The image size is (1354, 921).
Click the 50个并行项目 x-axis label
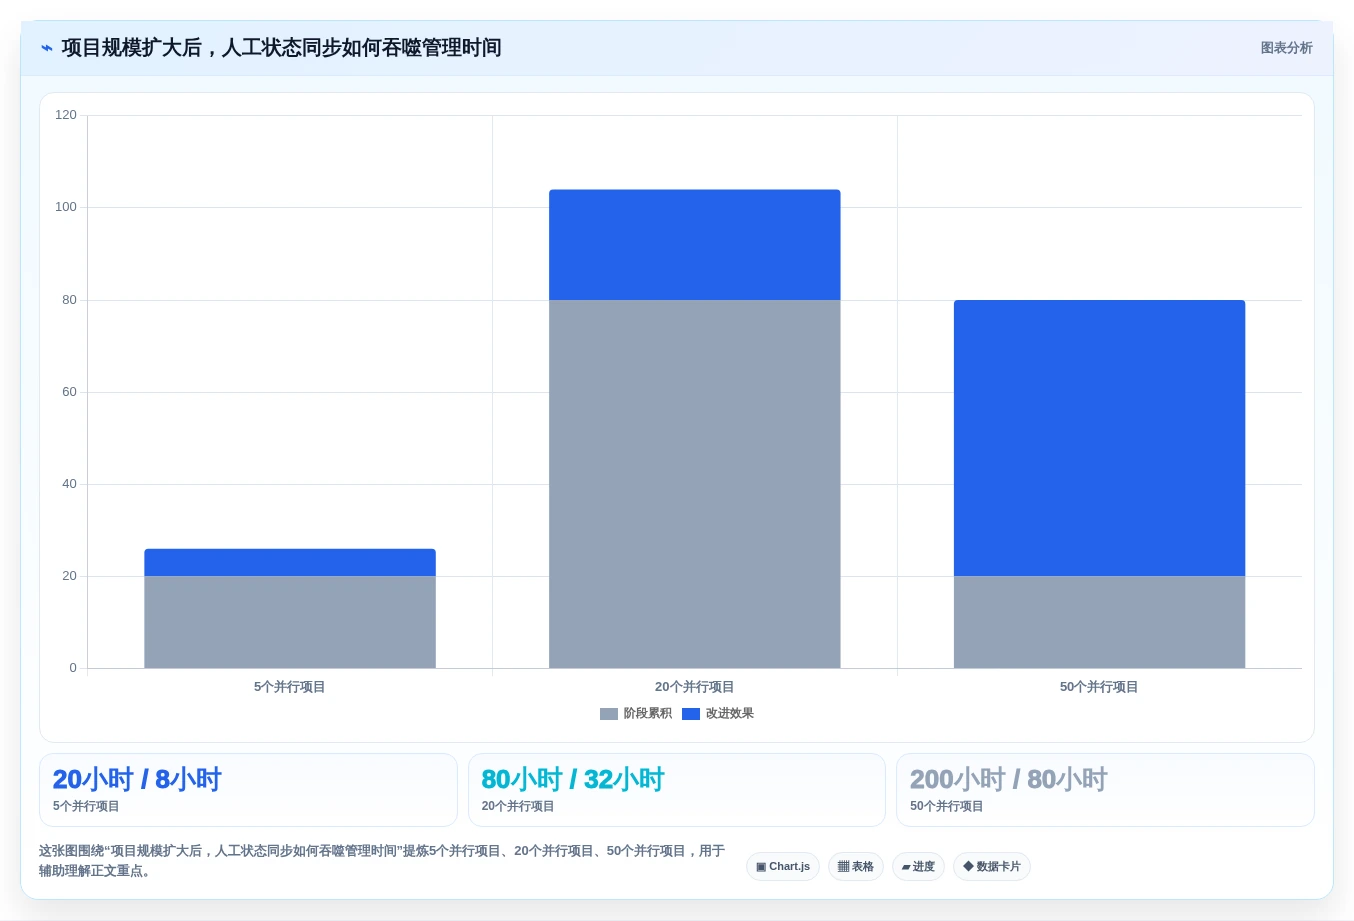(x=1100, y=687)
